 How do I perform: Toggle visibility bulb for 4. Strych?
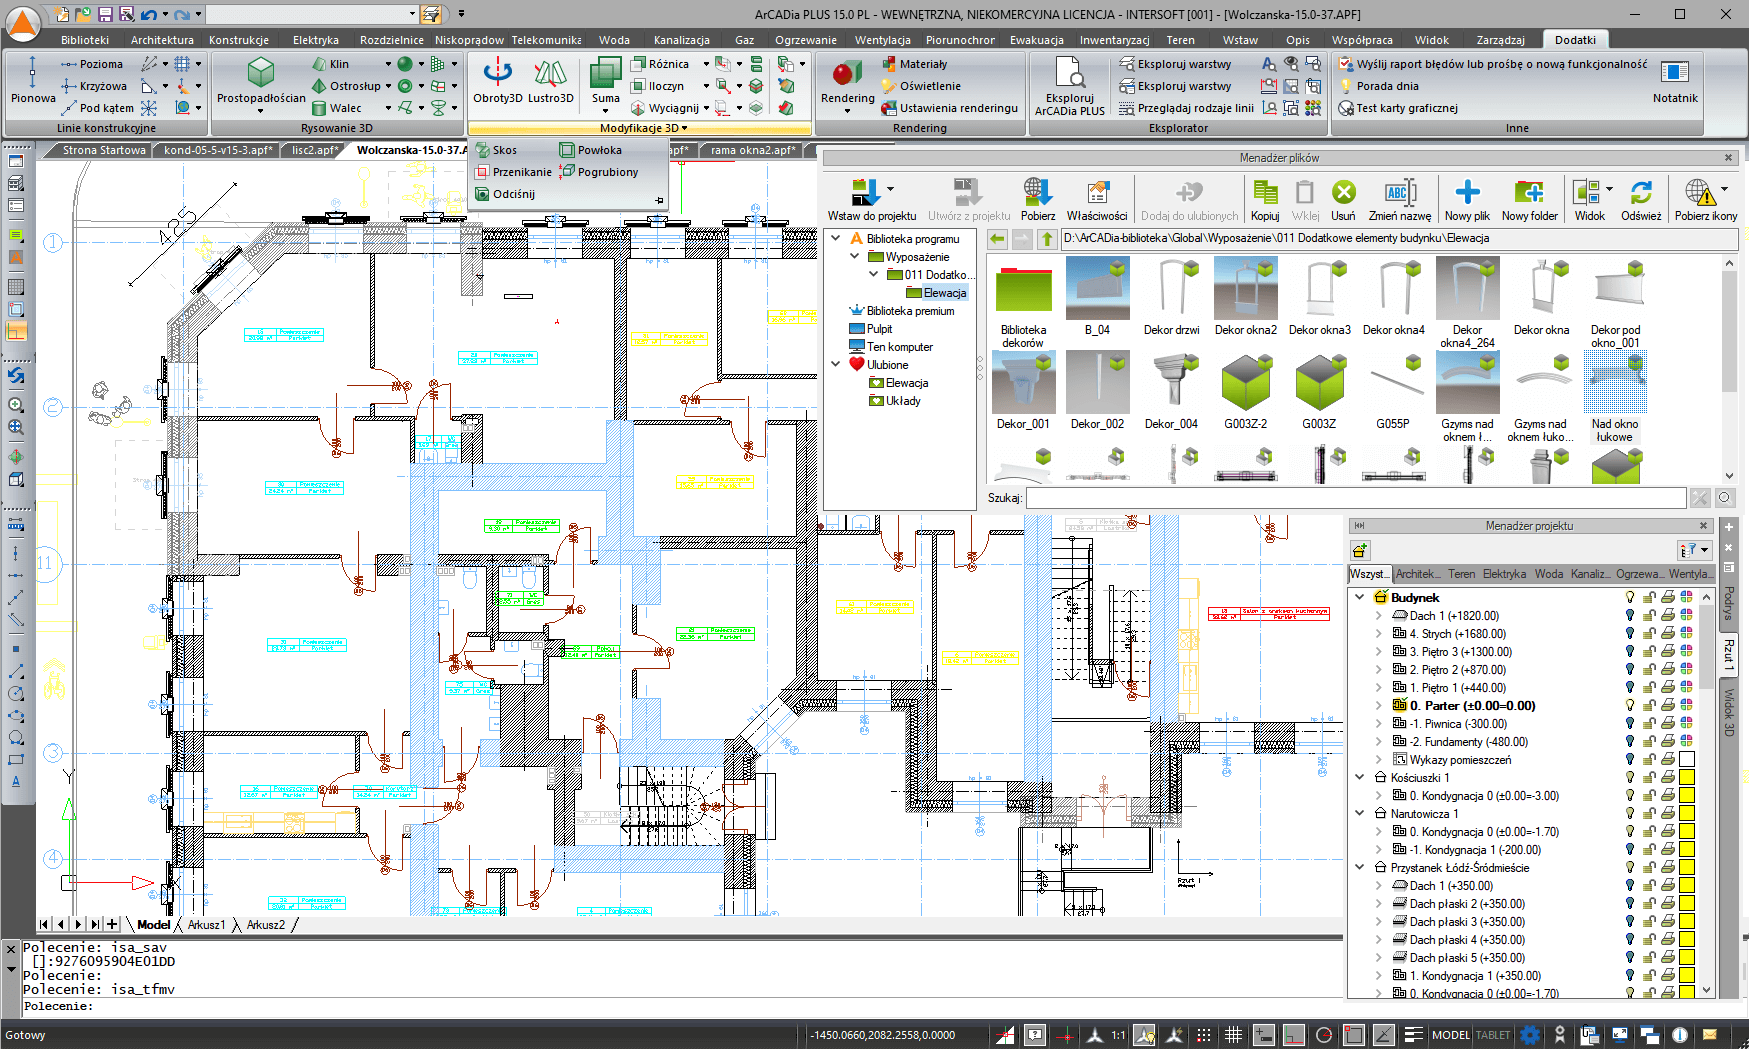click(1630, 634)
